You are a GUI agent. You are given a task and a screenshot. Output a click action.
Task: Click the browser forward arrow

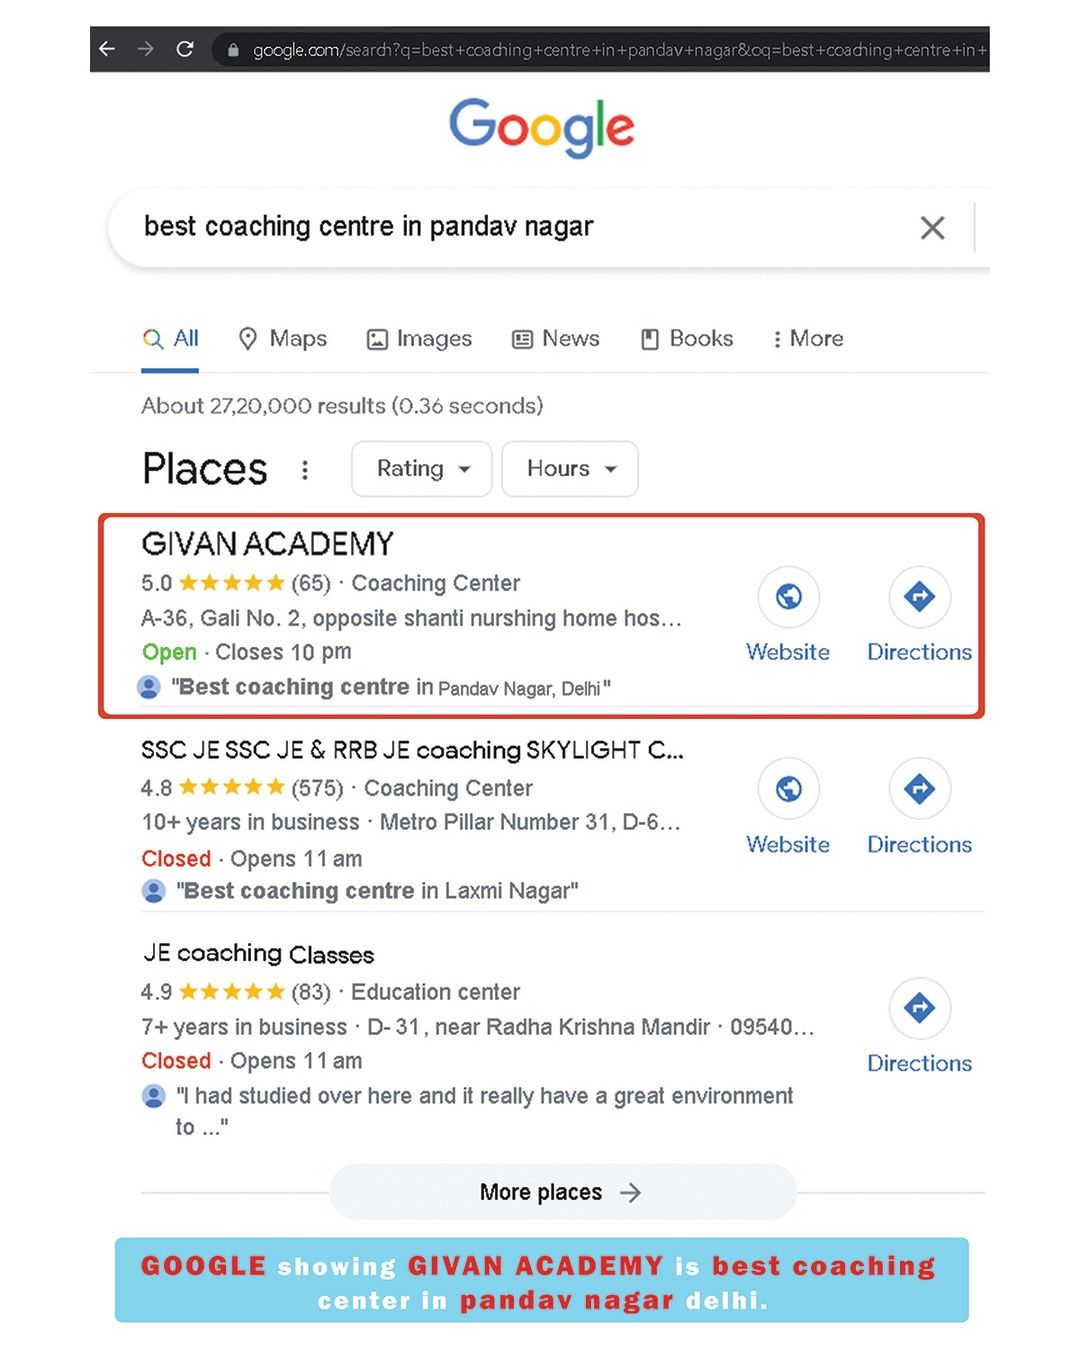coord(146,49)
